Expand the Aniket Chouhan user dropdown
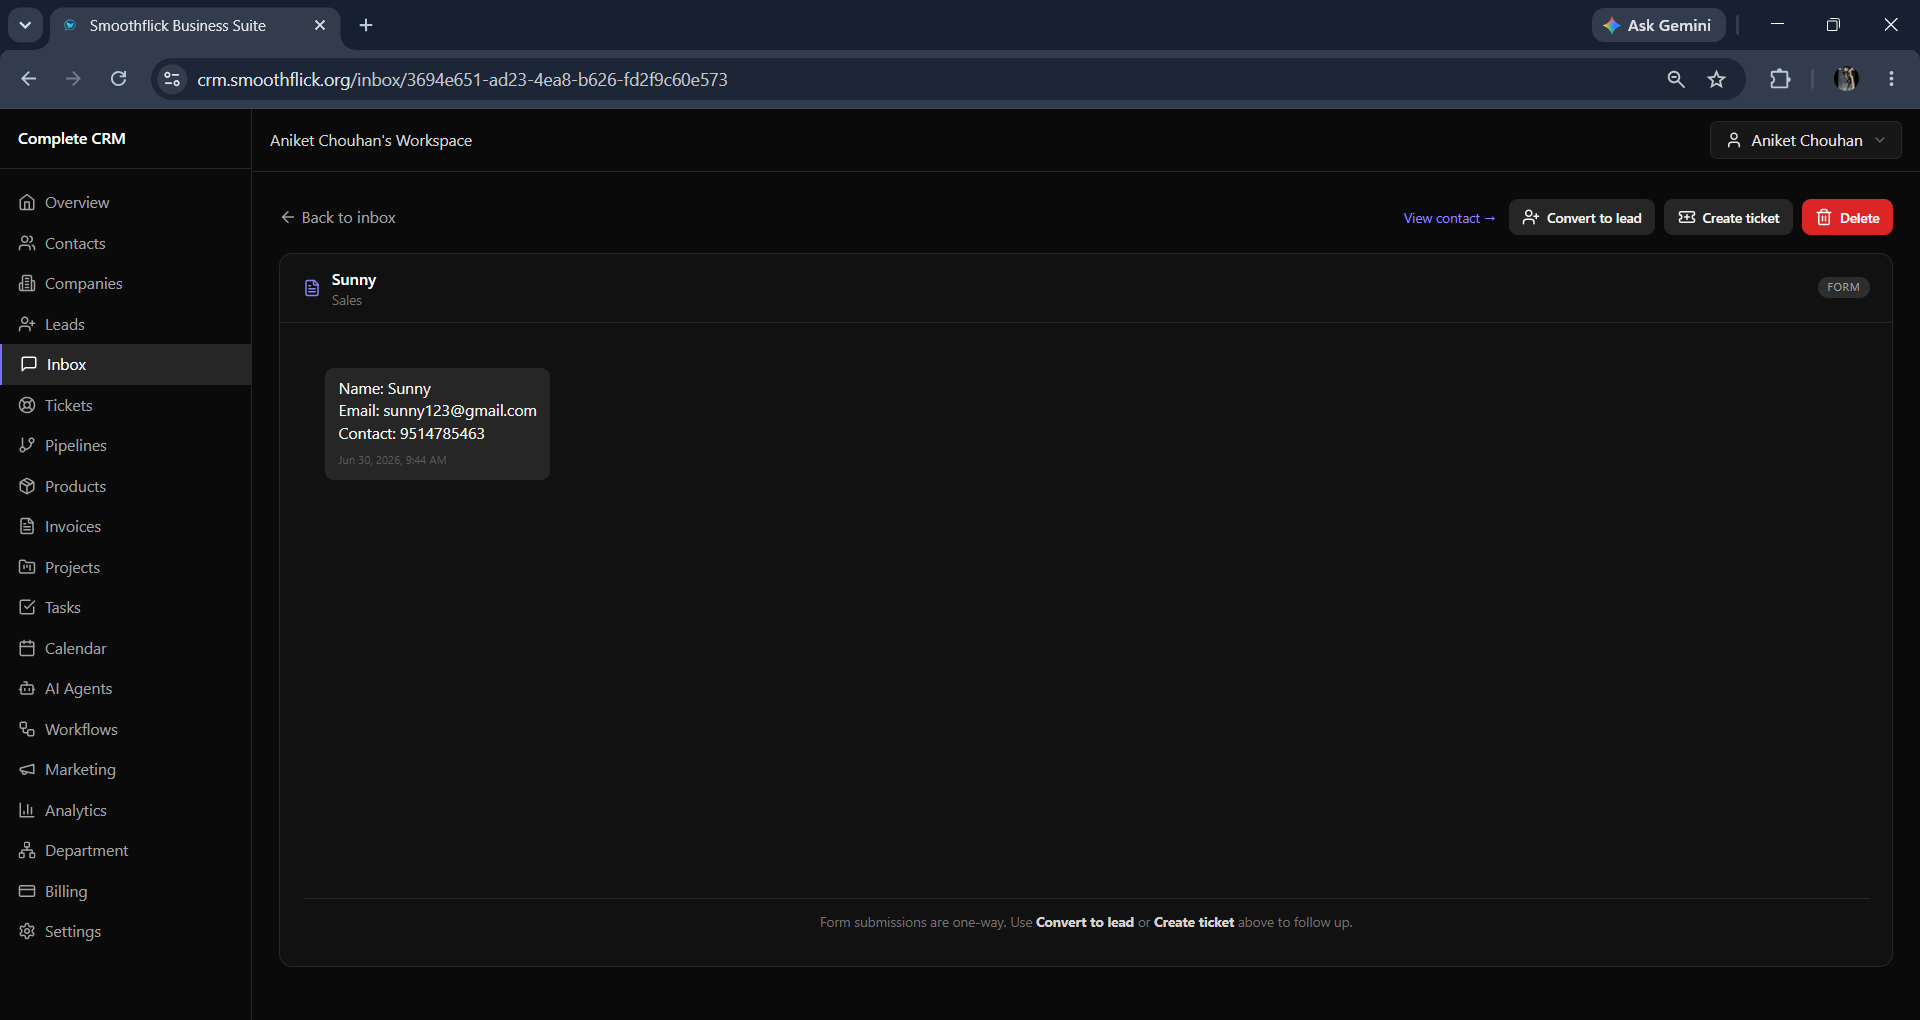Screen dimensions: 1920x1020 [x=1806, y=140]
